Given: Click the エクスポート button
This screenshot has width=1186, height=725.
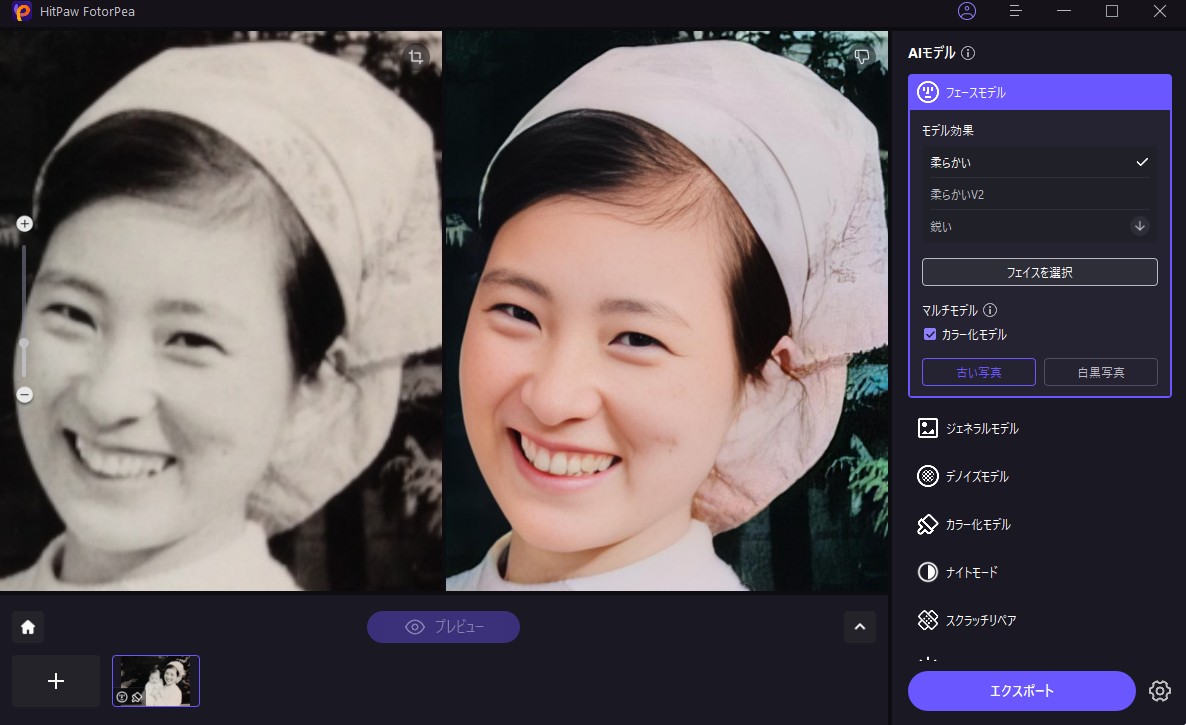Looking at the screenshot, I should coord(1021,691).
